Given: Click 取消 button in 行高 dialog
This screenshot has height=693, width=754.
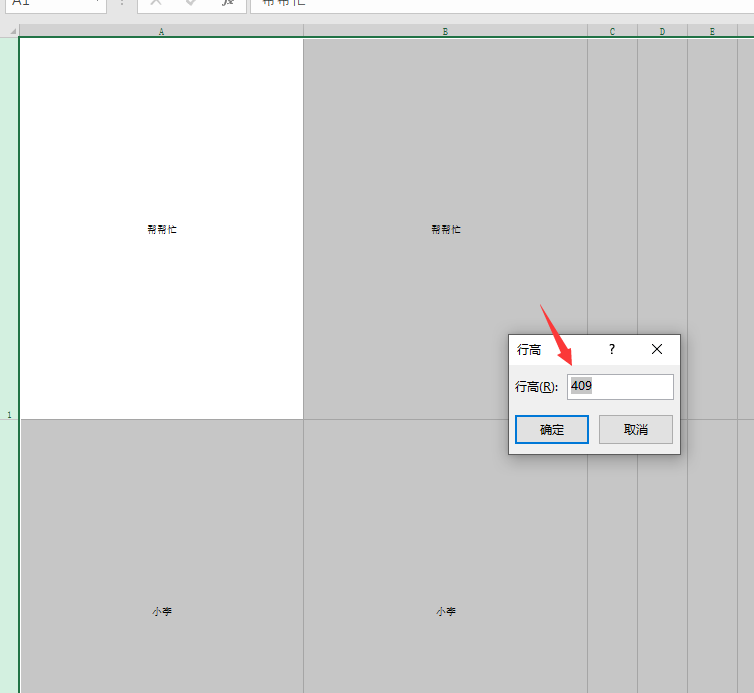Looking at the screenshot, I should click(x=636, y=429).
